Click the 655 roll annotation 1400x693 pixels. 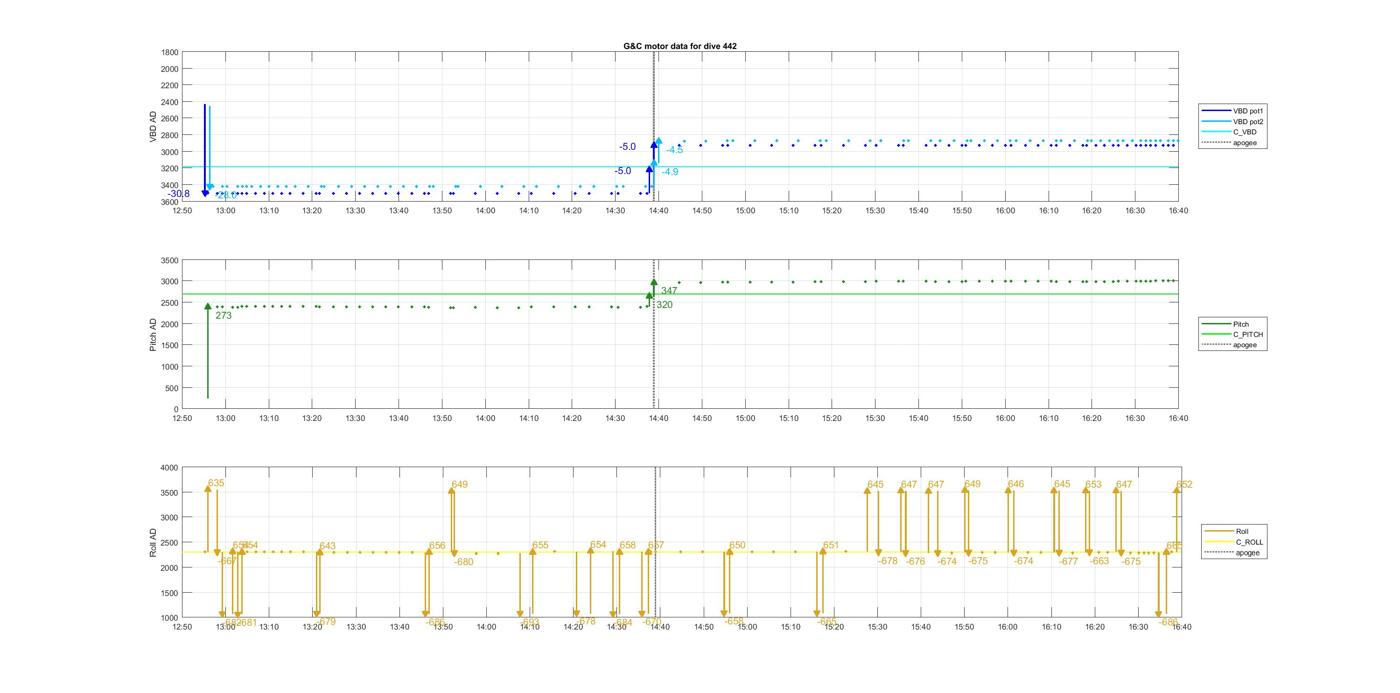click(x=540, y=545)
